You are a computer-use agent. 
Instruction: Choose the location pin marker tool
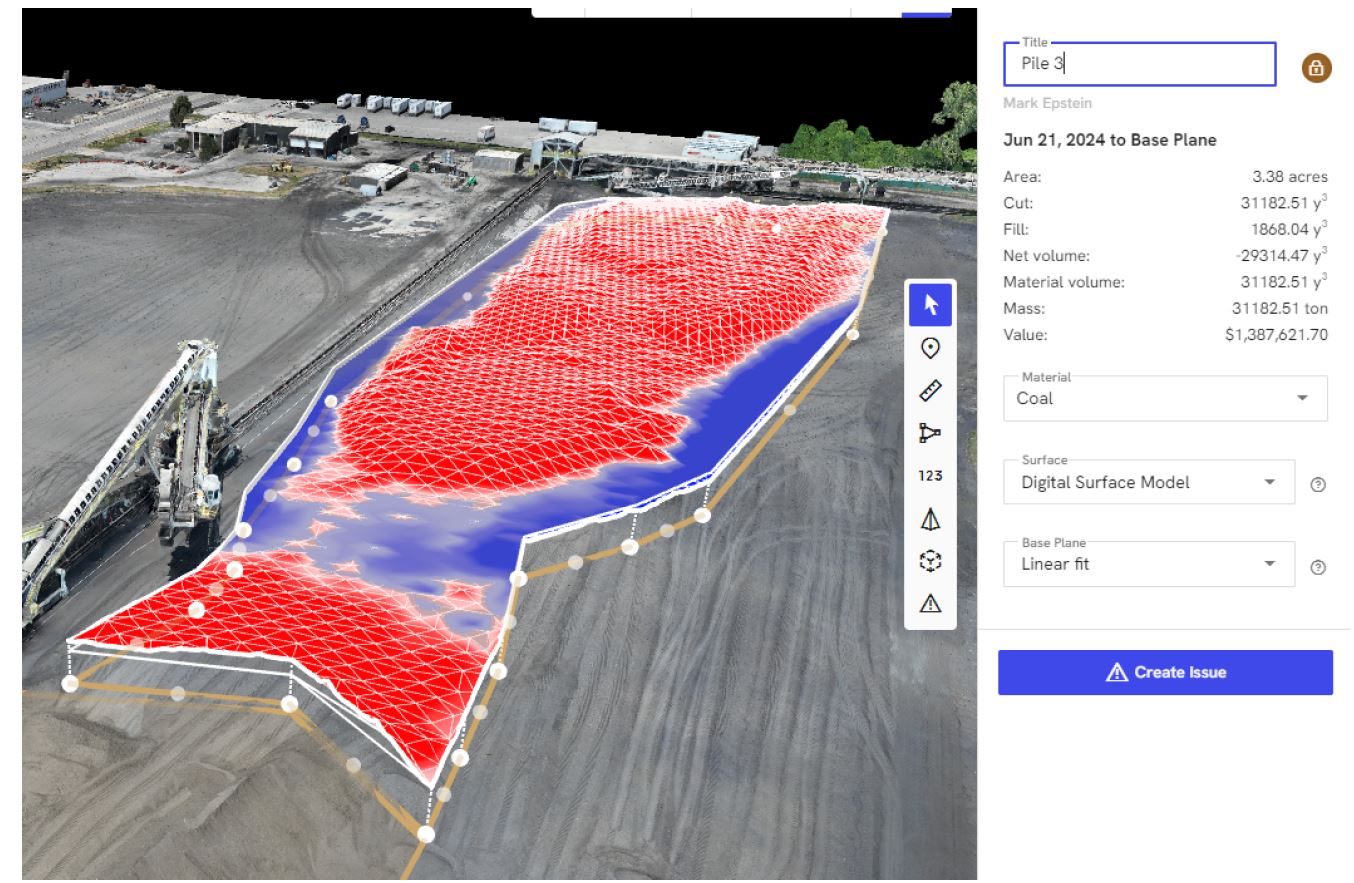point(930,348)
